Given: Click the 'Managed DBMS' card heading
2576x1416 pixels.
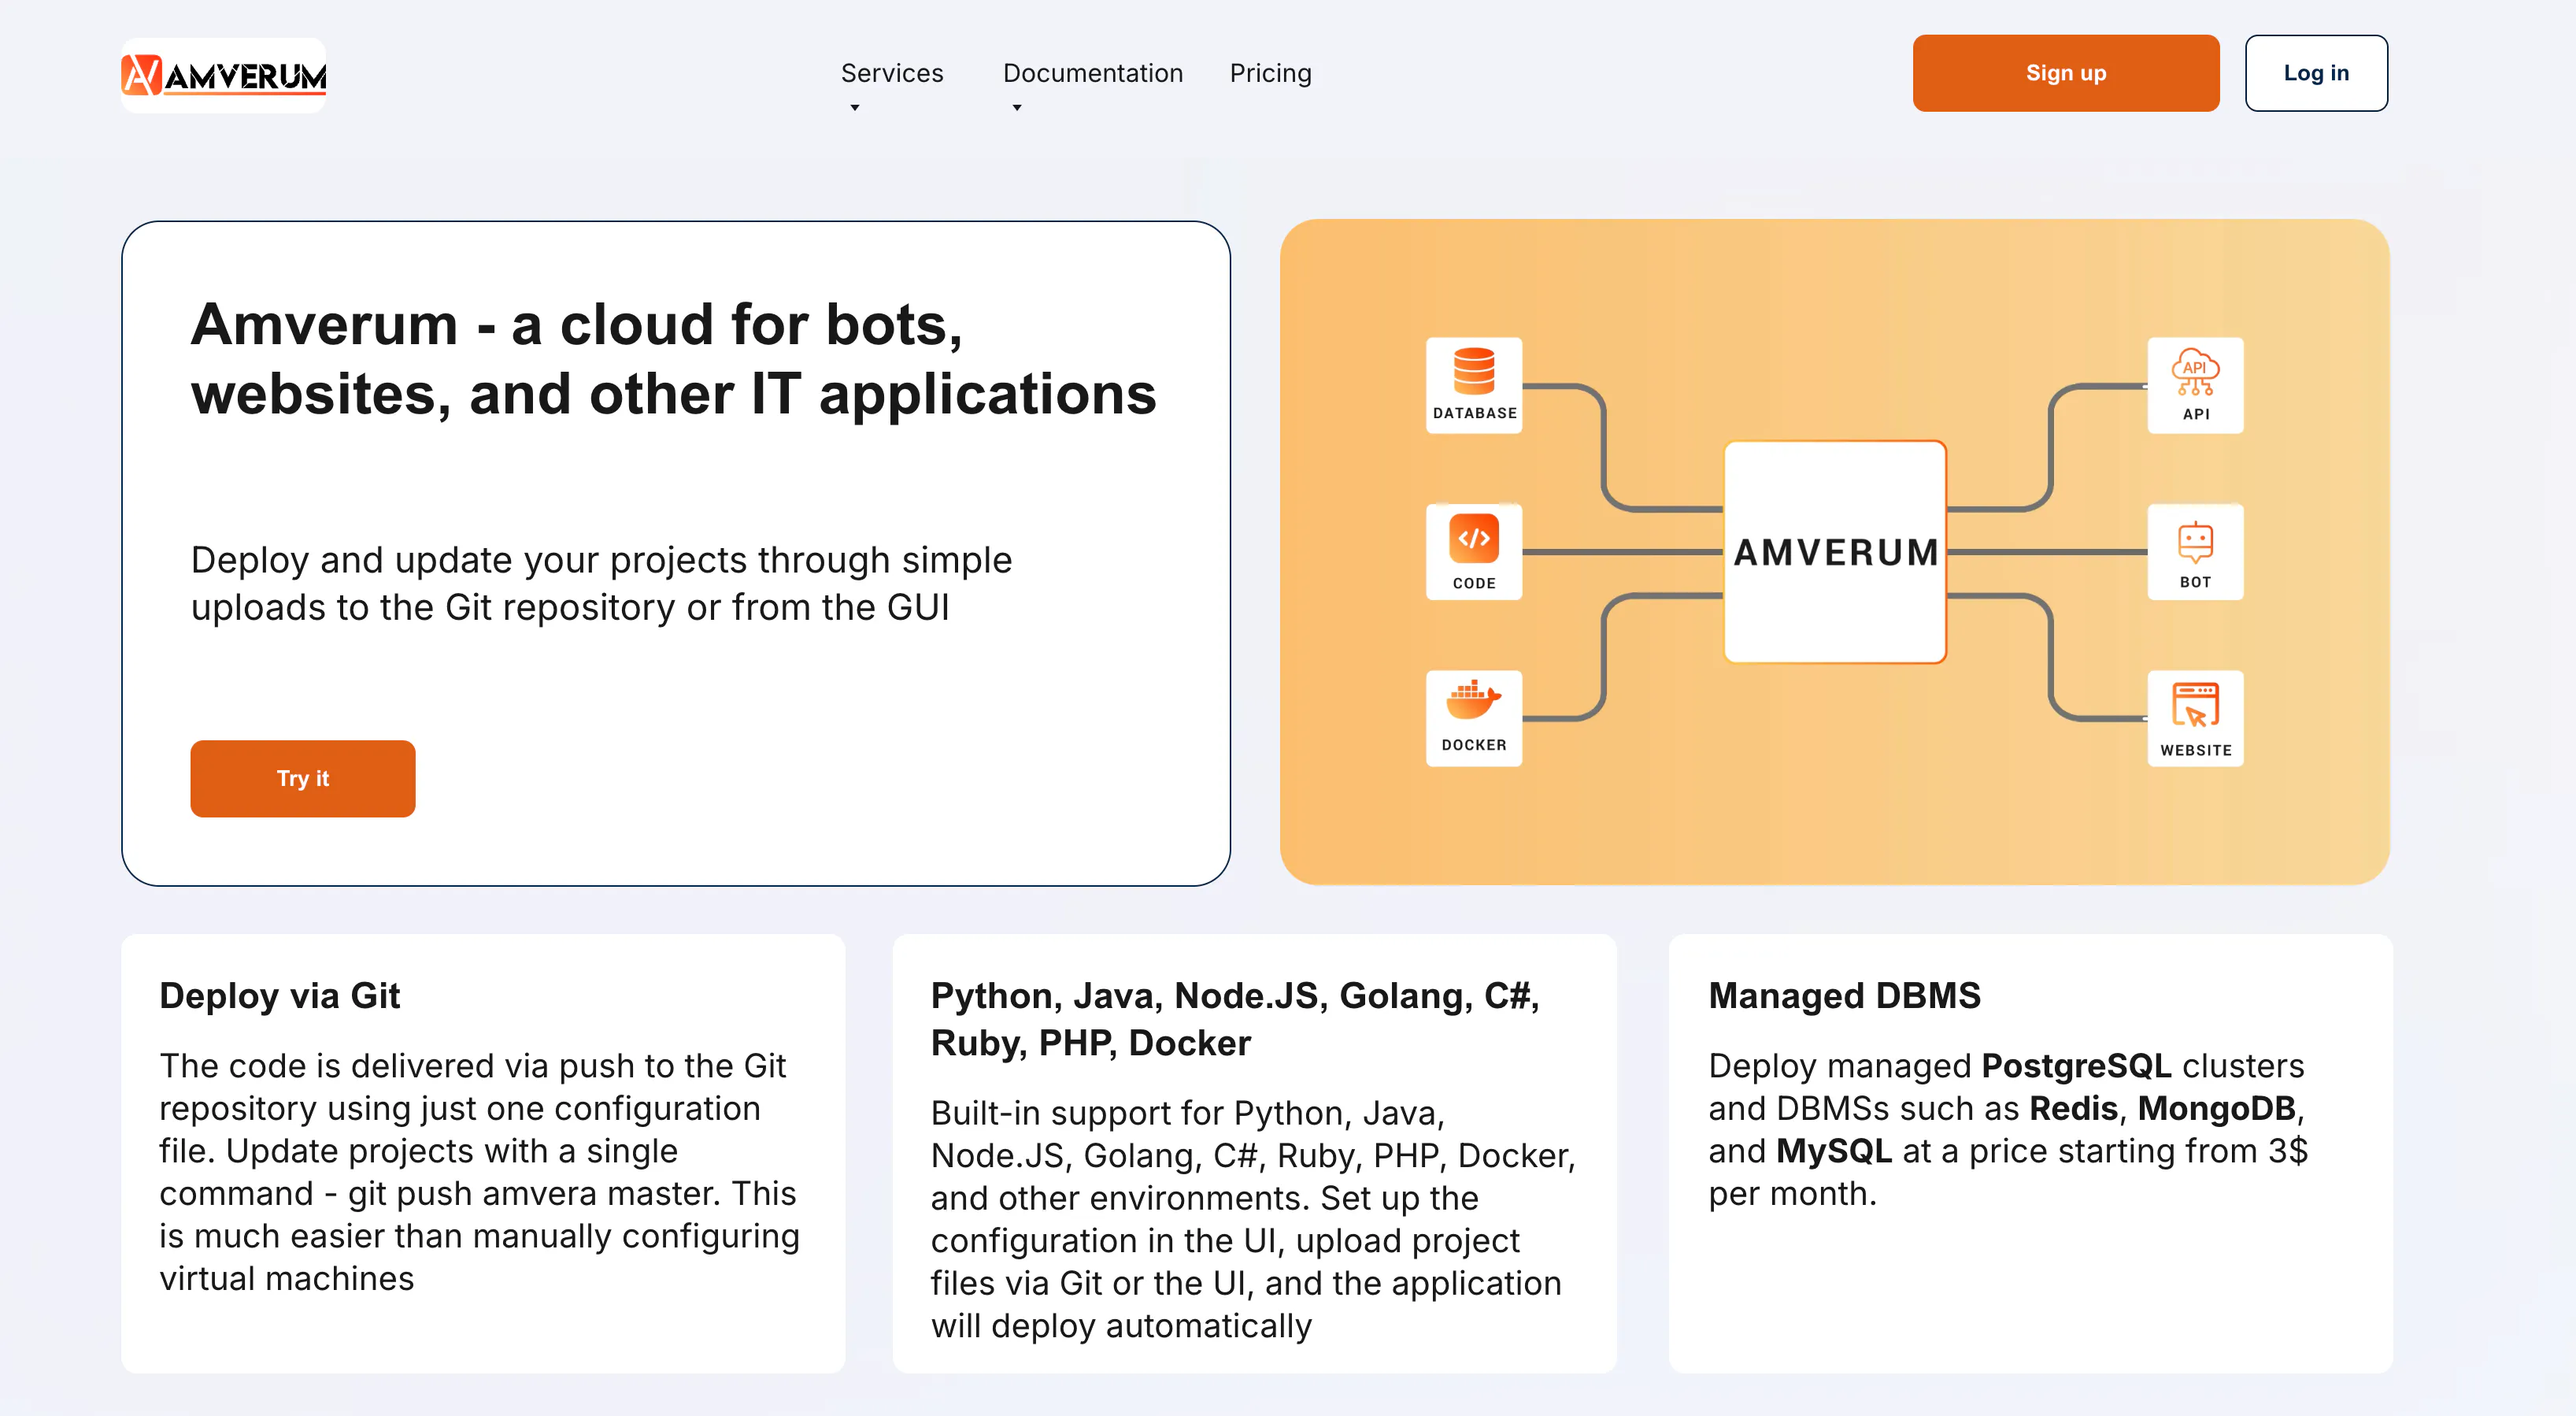Looking at the screenshot, I should tap(1844, 995).
